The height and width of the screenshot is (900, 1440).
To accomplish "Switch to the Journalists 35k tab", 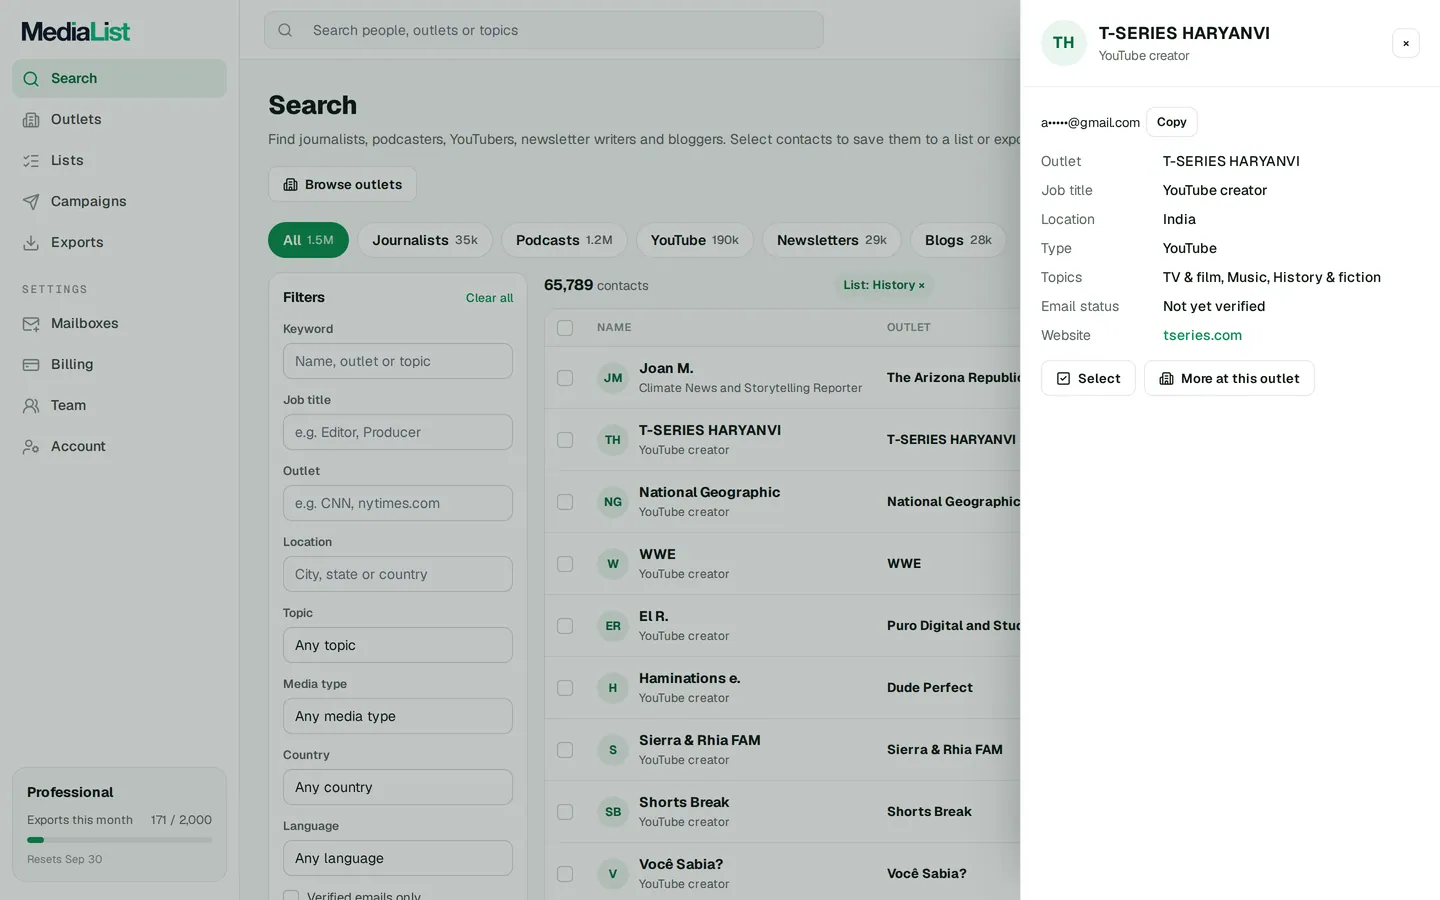I will 425,240.
